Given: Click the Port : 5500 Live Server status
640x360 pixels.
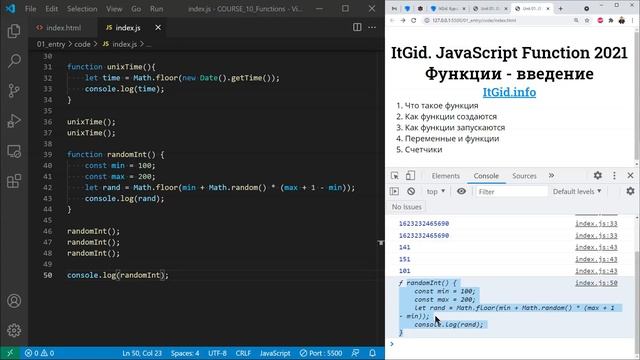Looking at the screenshot, I should click(321, 353).
